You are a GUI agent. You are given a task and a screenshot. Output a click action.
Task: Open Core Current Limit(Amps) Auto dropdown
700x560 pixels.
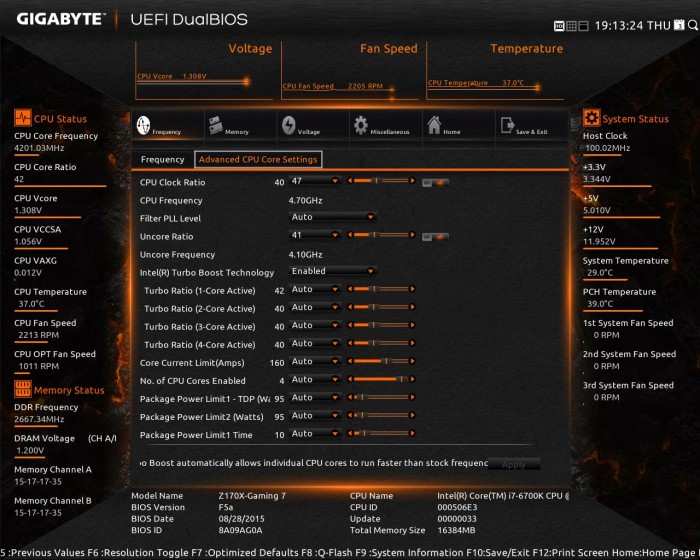coord(315,361)
